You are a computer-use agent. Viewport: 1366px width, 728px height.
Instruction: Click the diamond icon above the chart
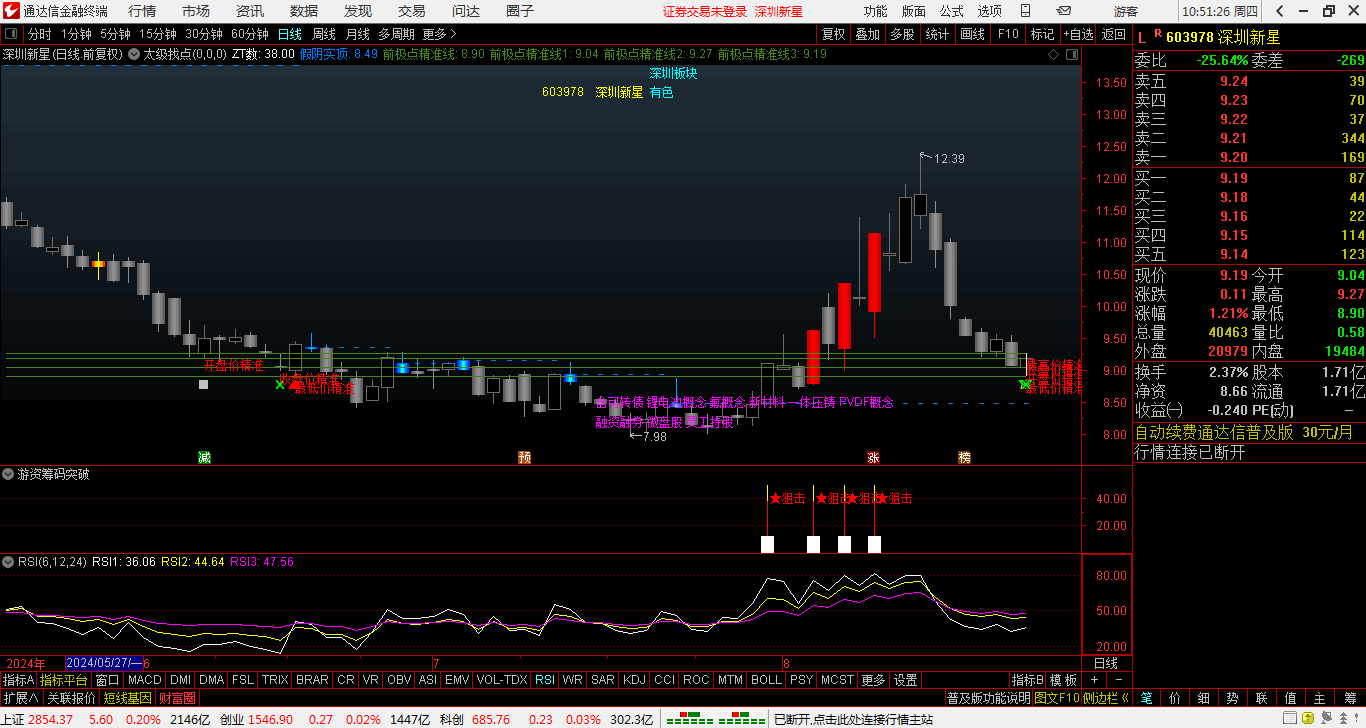(1053, 55)
